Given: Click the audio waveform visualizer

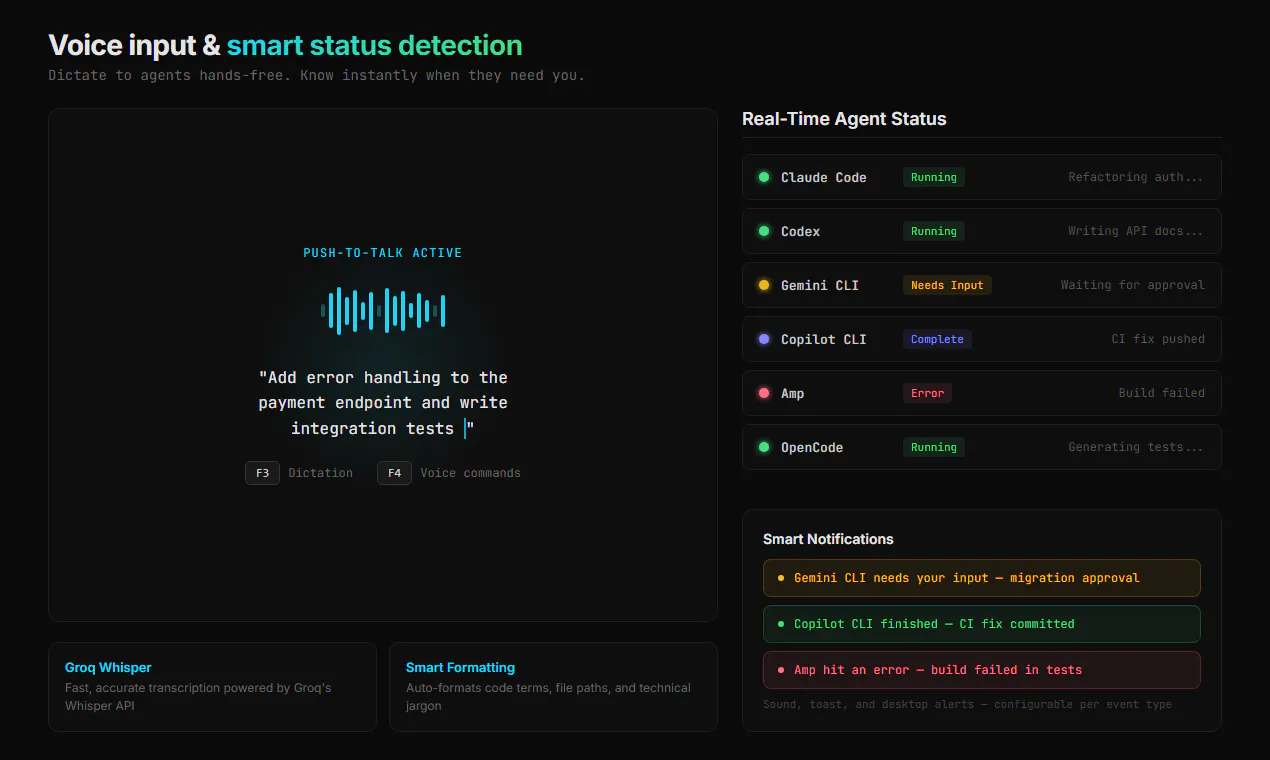Looking at the screenshot, I should tap(383, 310).
